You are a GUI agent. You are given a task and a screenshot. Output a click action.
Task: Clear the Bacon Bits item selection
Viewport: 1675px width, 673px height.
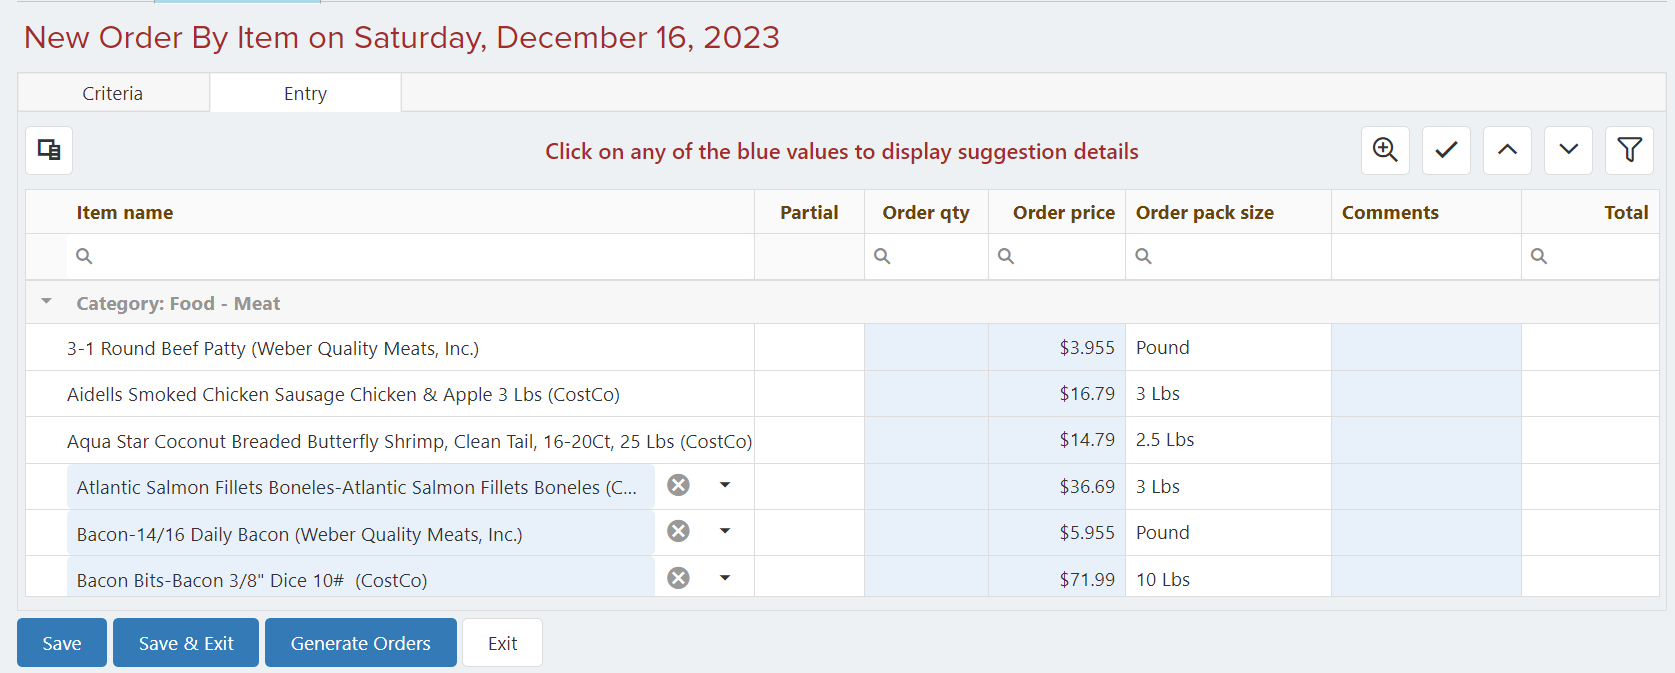(x=678, y=578)
